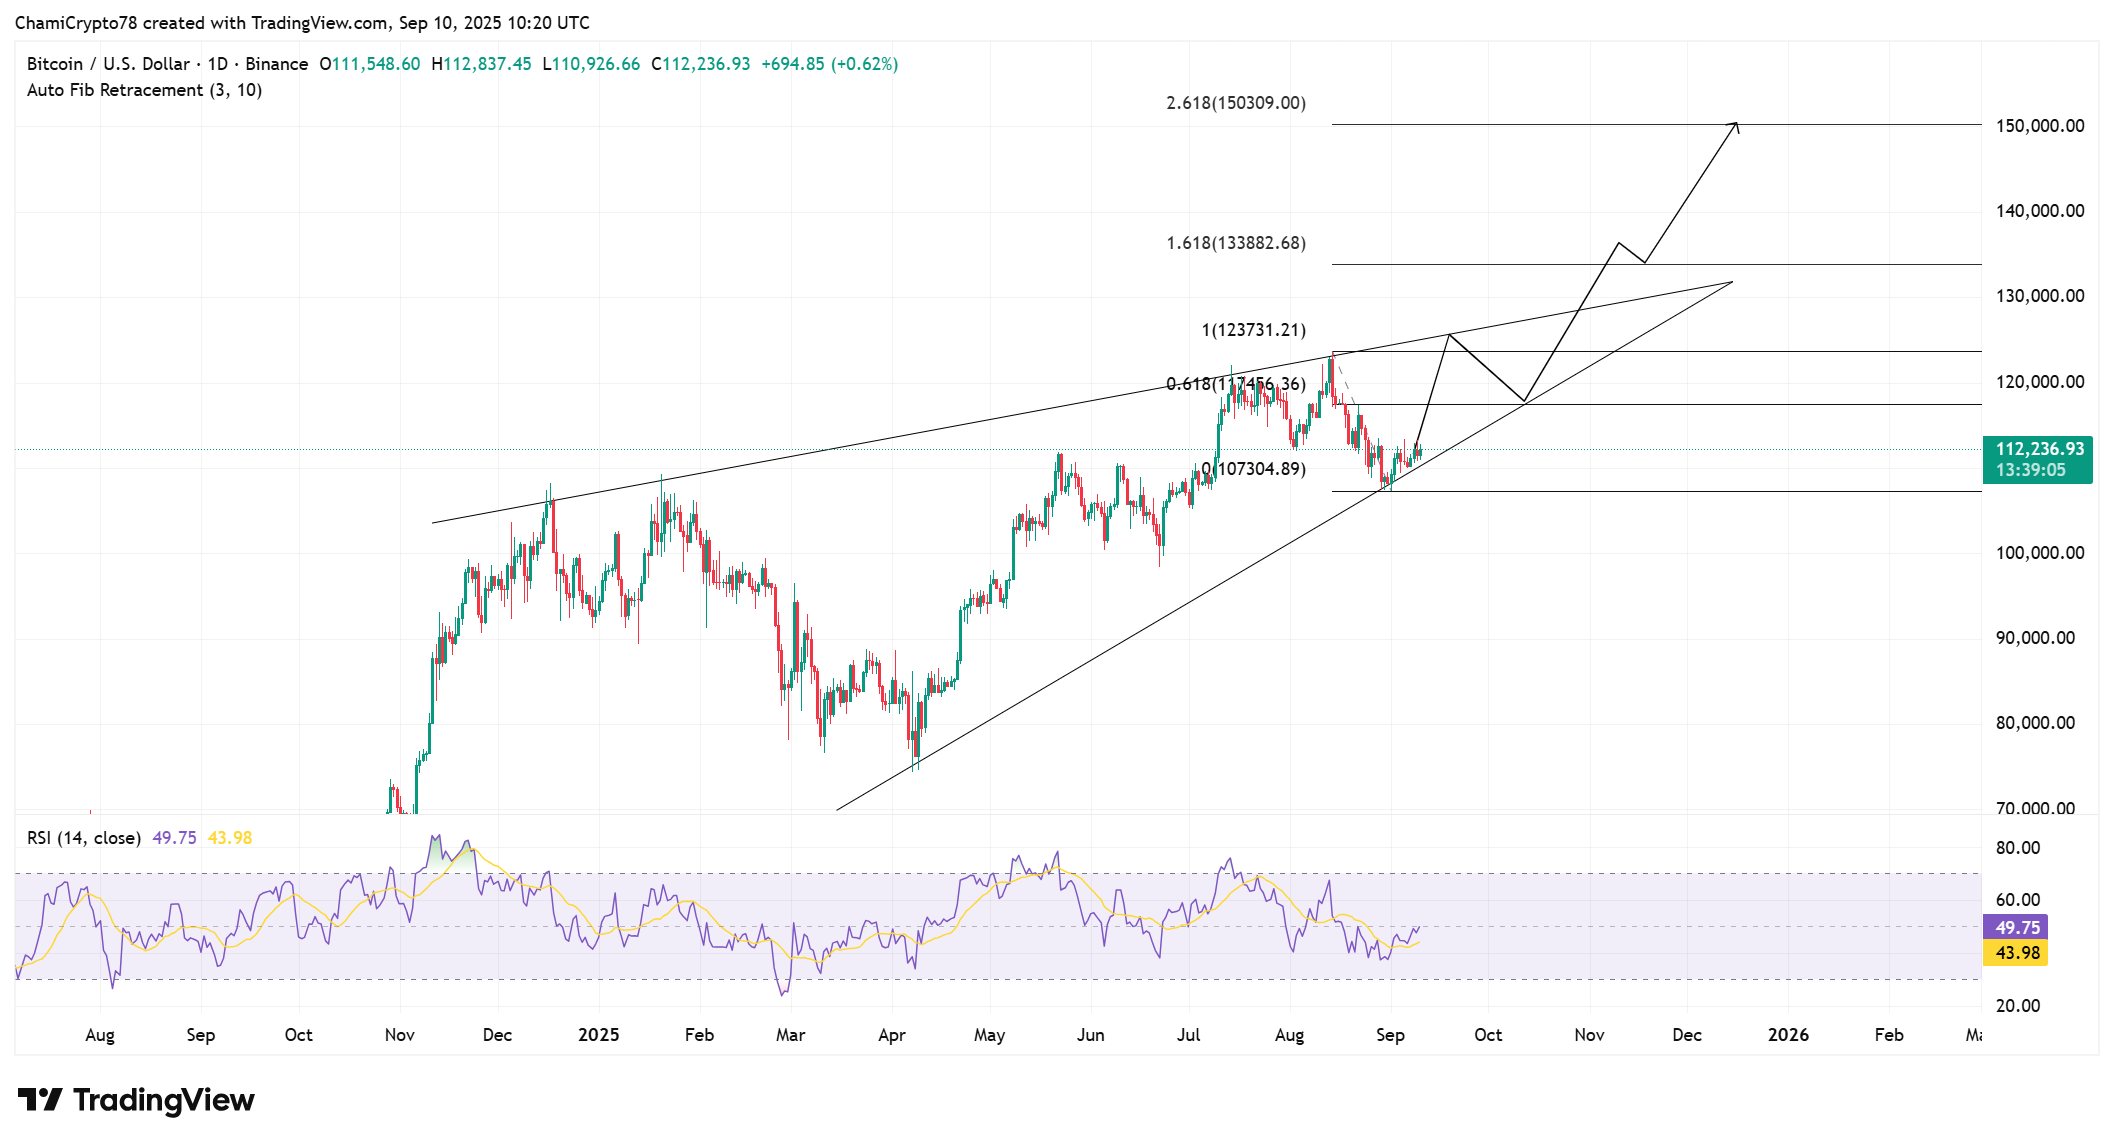Click the 0(107304.89) Fib level label
2114x1145 pixels.
(x=1254, y=469)
